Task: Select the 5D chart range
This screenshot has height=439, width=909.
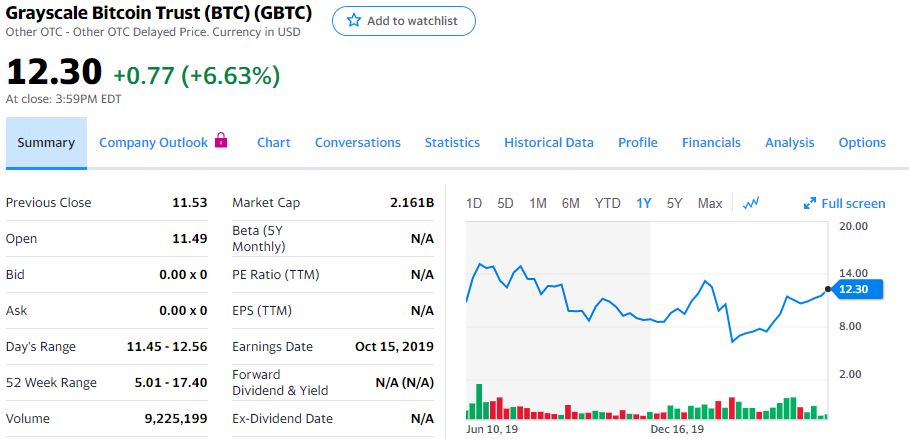Action: (x=506, y=204)
